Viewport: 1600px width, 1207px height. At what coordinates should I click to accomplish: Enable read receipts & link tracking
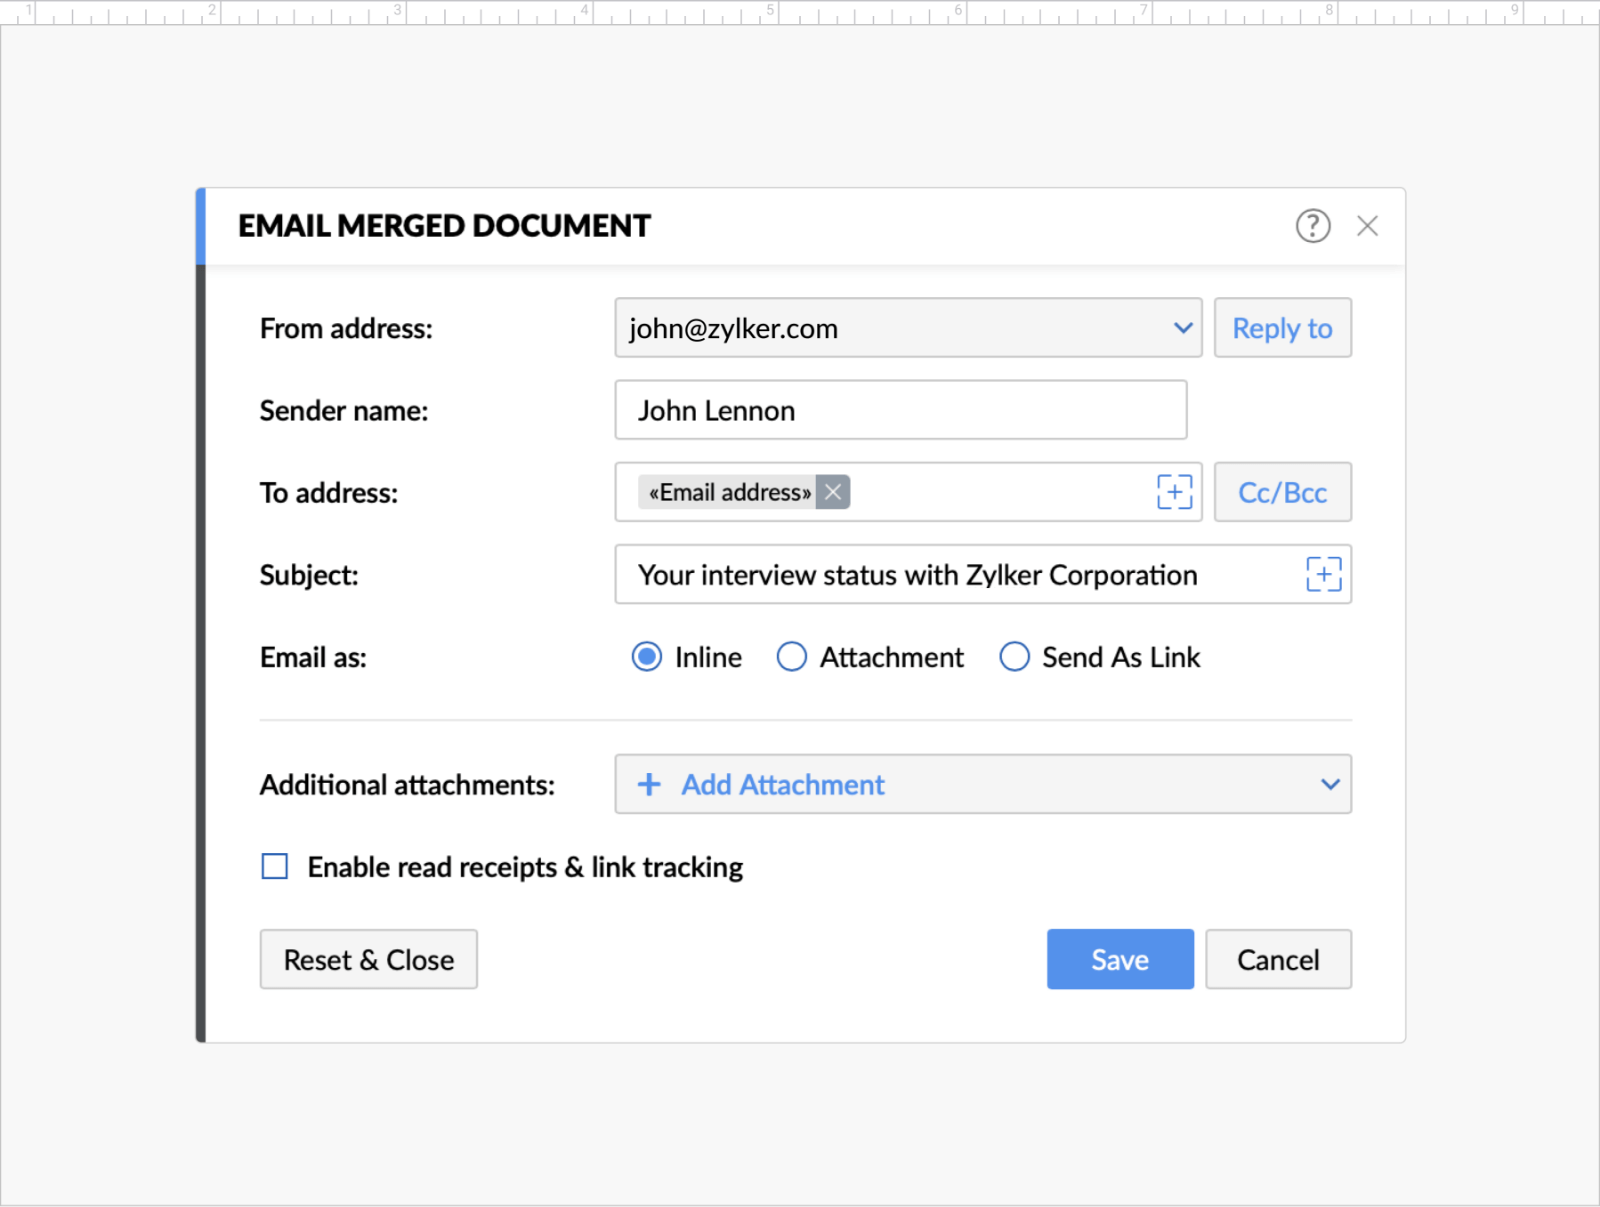pos(274,866)
